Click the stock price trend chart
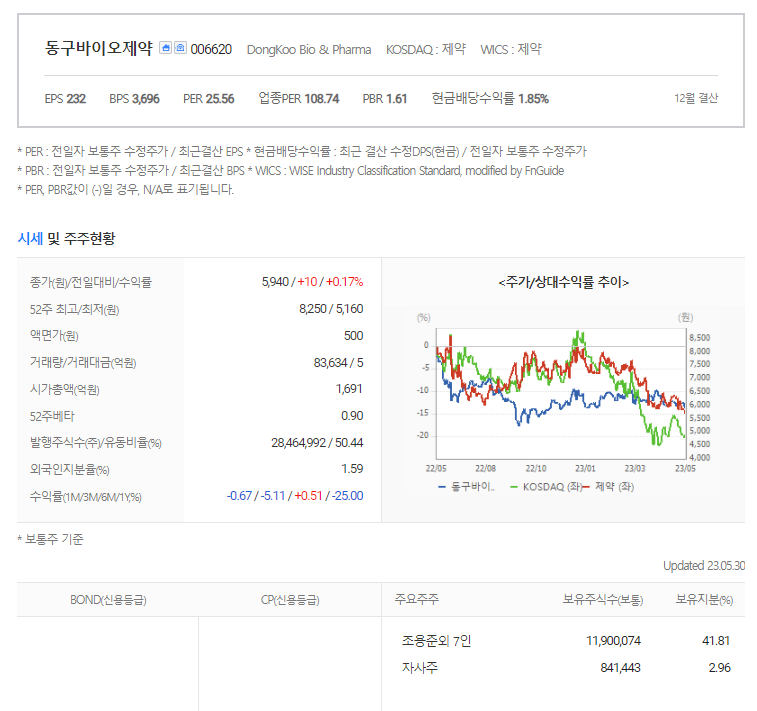This screenshot has width=757, height=711. 561,393
